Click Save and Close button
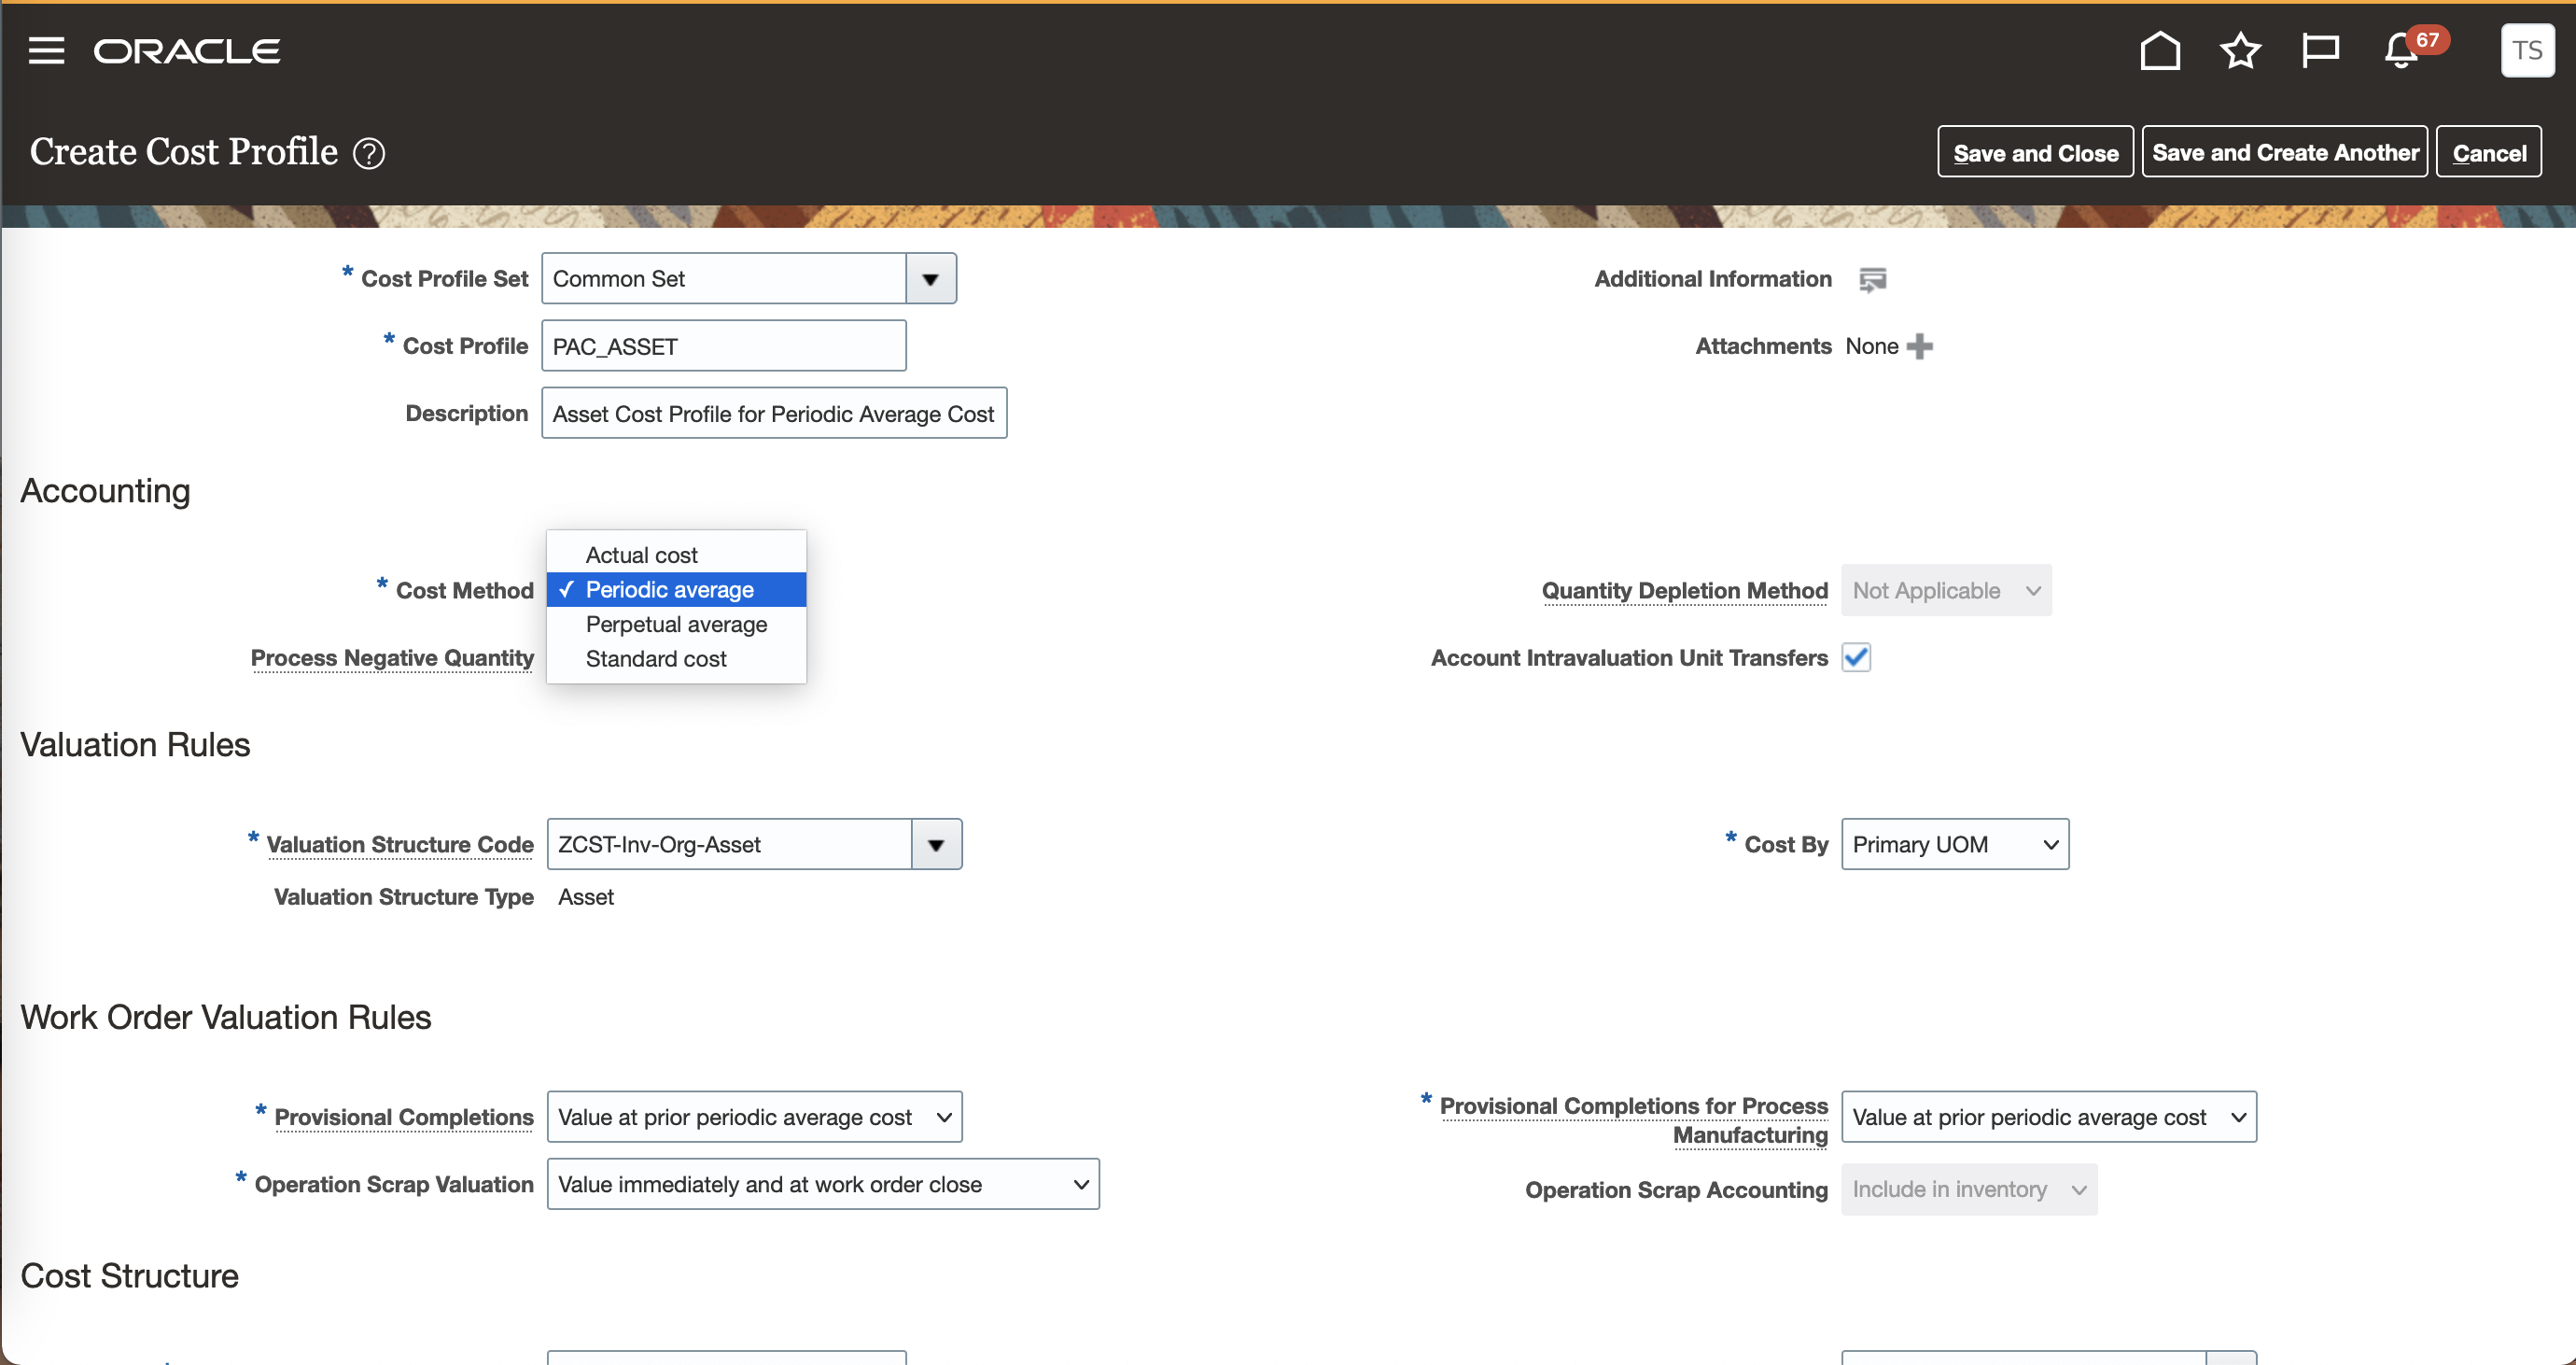Image resolution: width=2576 pixels, height=1365 pixels. (x=2035, y=153)
